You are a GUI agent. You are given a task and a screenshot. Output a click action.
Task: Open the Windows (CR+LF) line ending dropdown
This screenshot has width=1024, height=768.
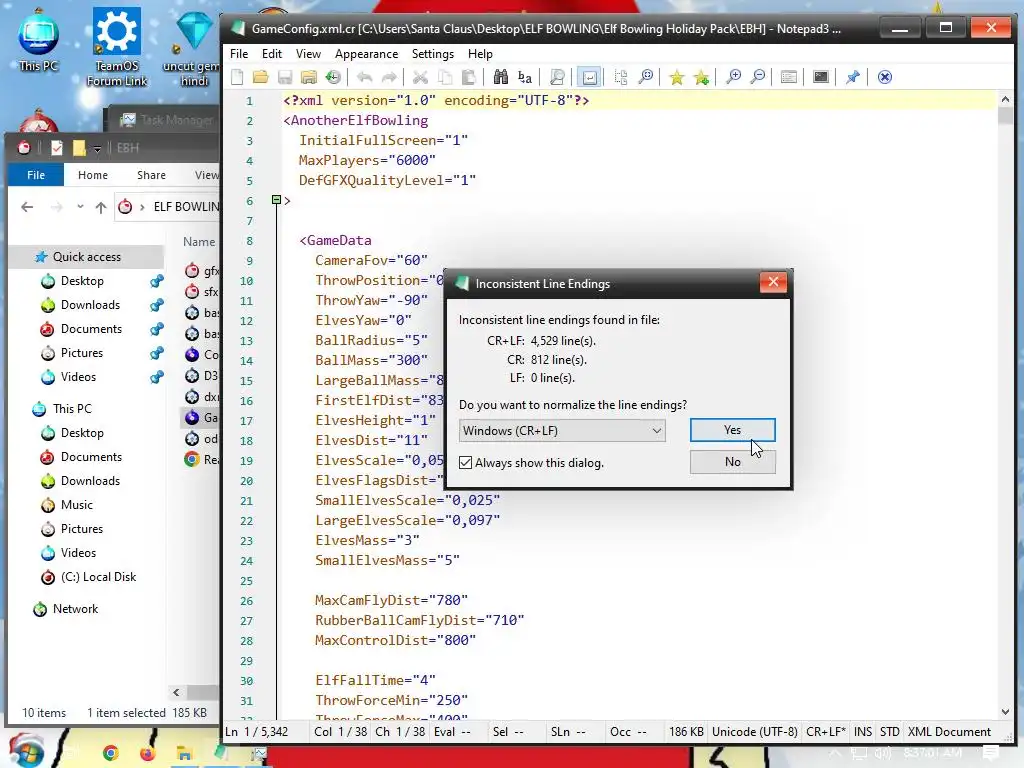562,430
